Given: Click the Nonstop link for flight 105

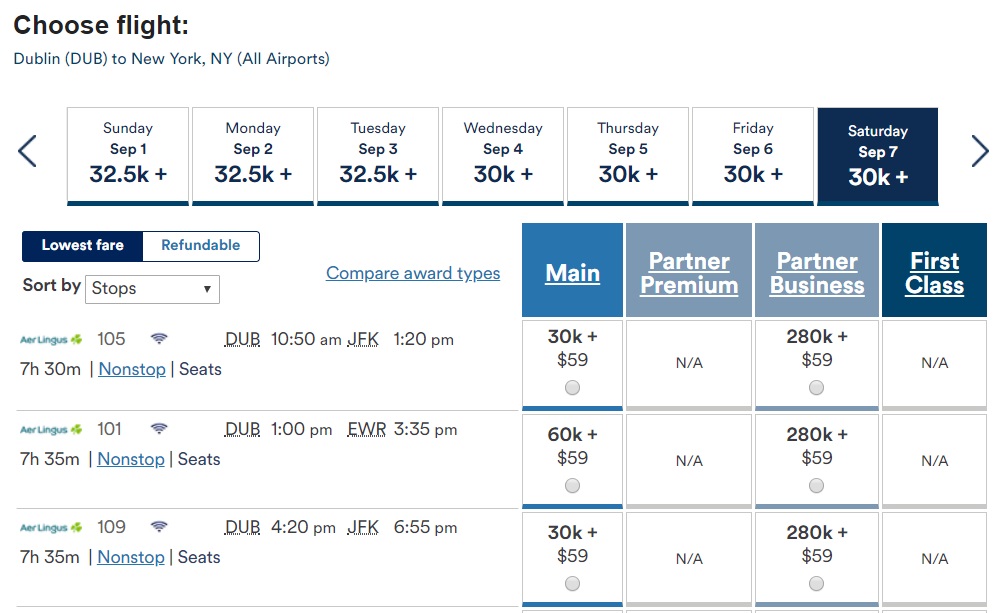Looking at the screenshot, I should 132,369.
